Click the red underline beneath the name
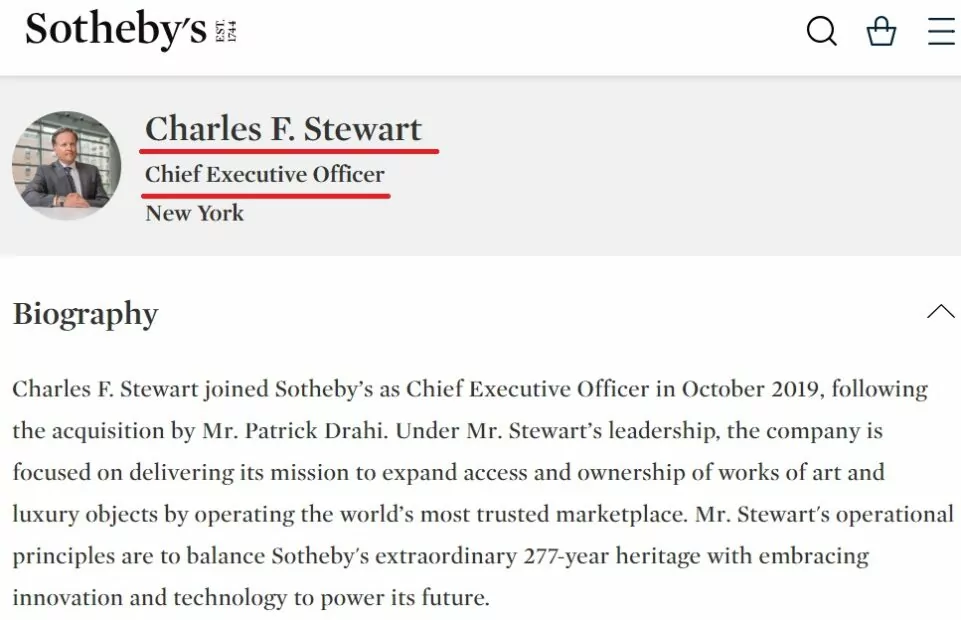The height and width of the screenshot is (620, 961). (289, 150)
